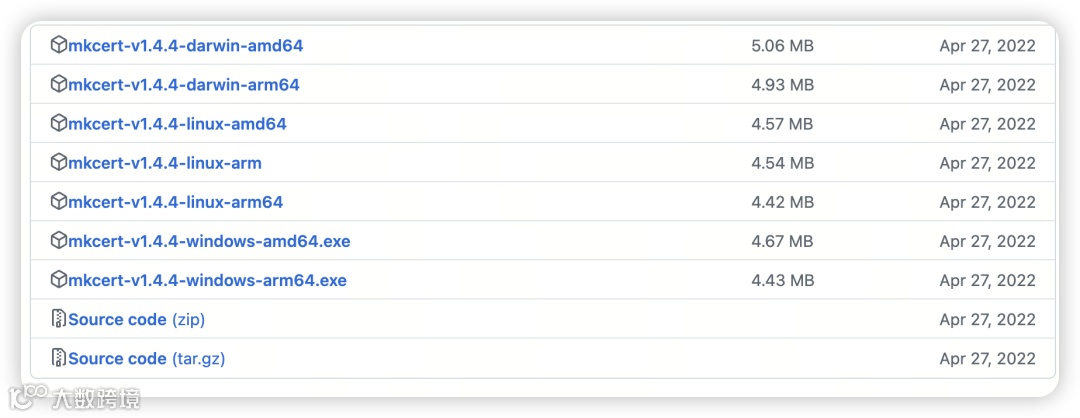The width and height of the screenshot is (1080, 418).
Task: Click the date on the Source code (zip) row
Action: click(x=987, y=320)
